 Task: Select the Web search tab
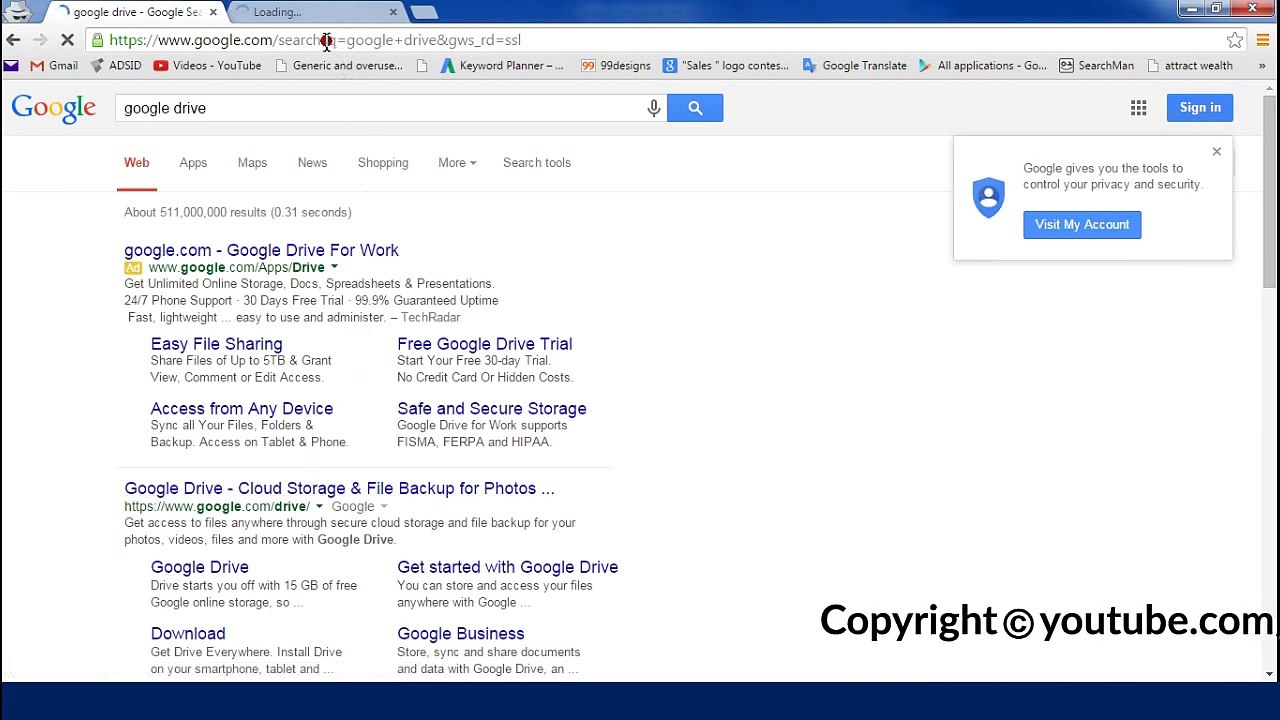pos(137,163)
